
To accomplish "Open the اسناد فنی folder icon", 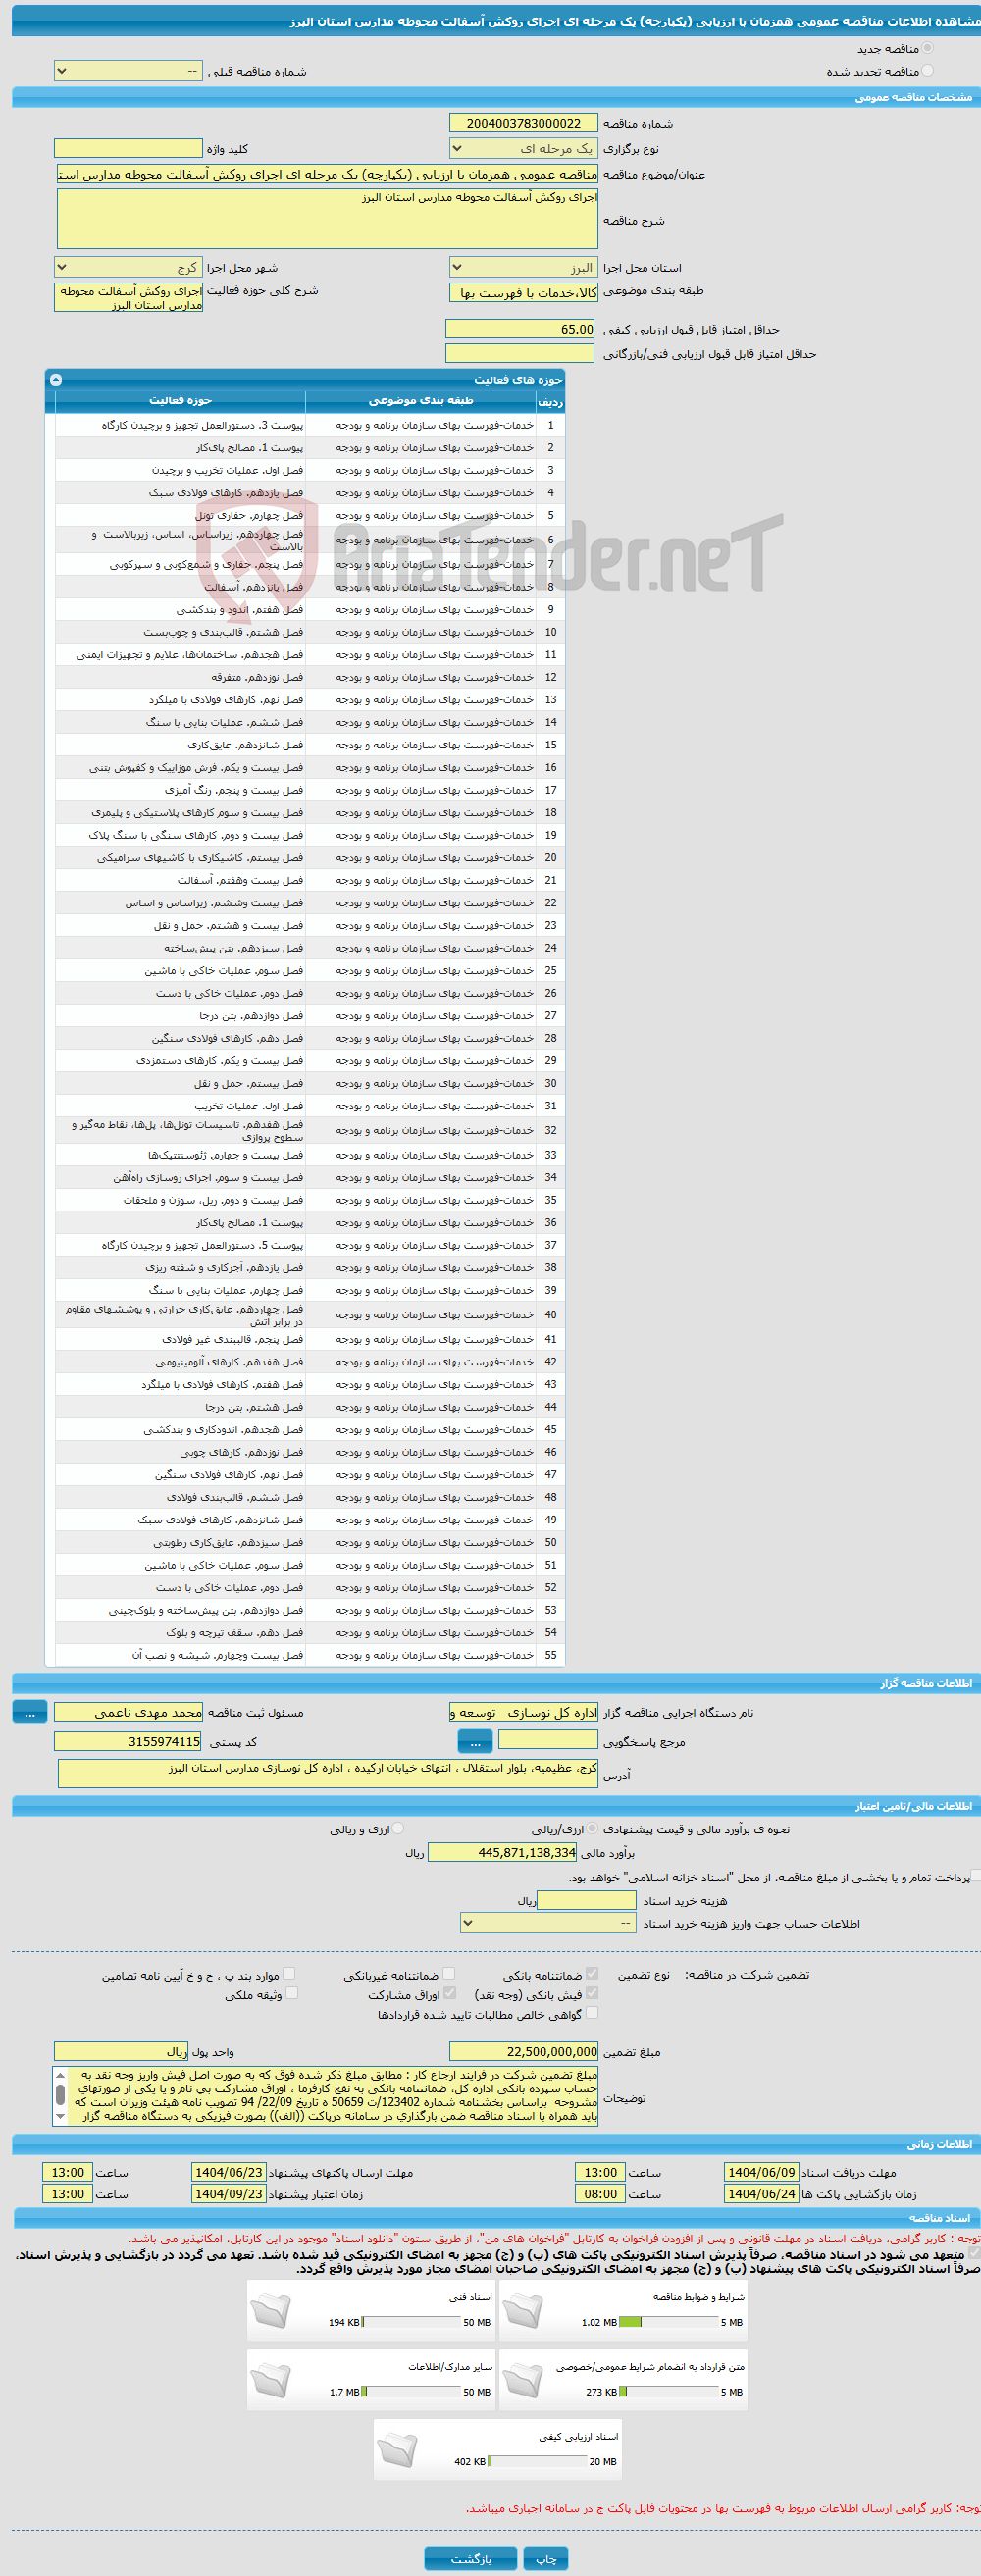I will click(x=270, y=2310).
